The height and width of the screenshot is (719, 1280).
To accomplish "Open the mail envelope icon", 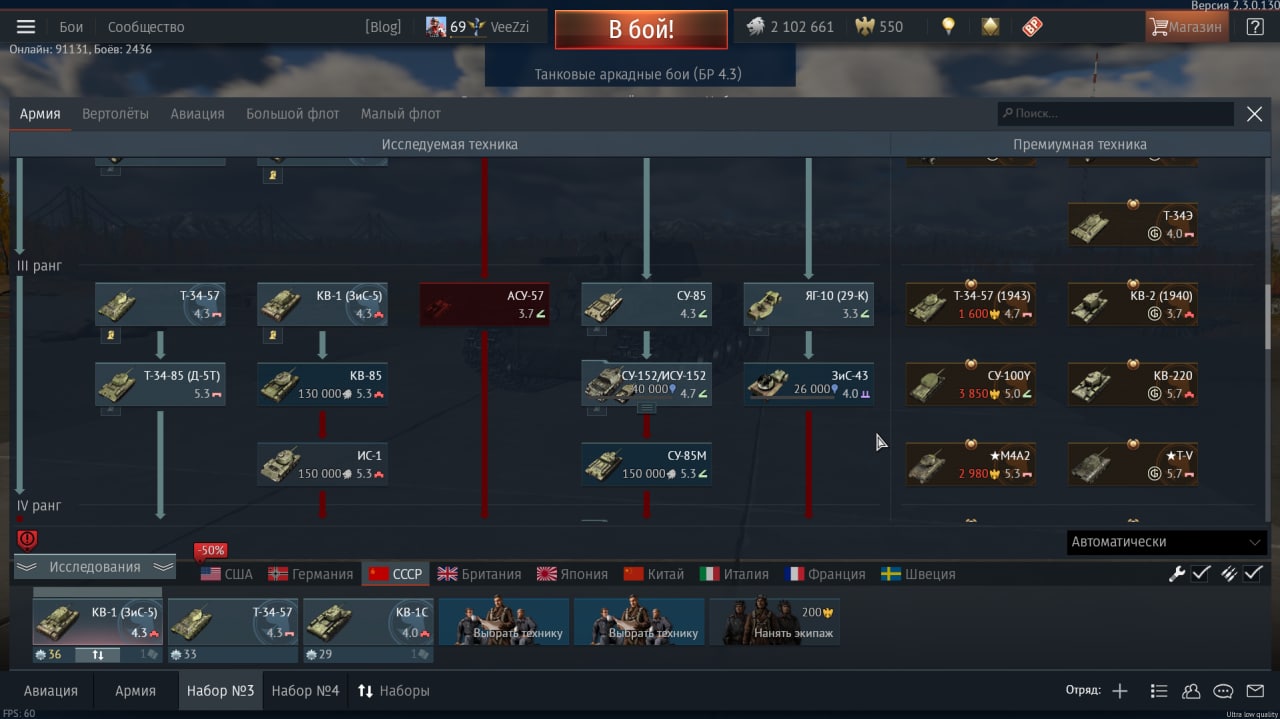I will (1255, 691).
